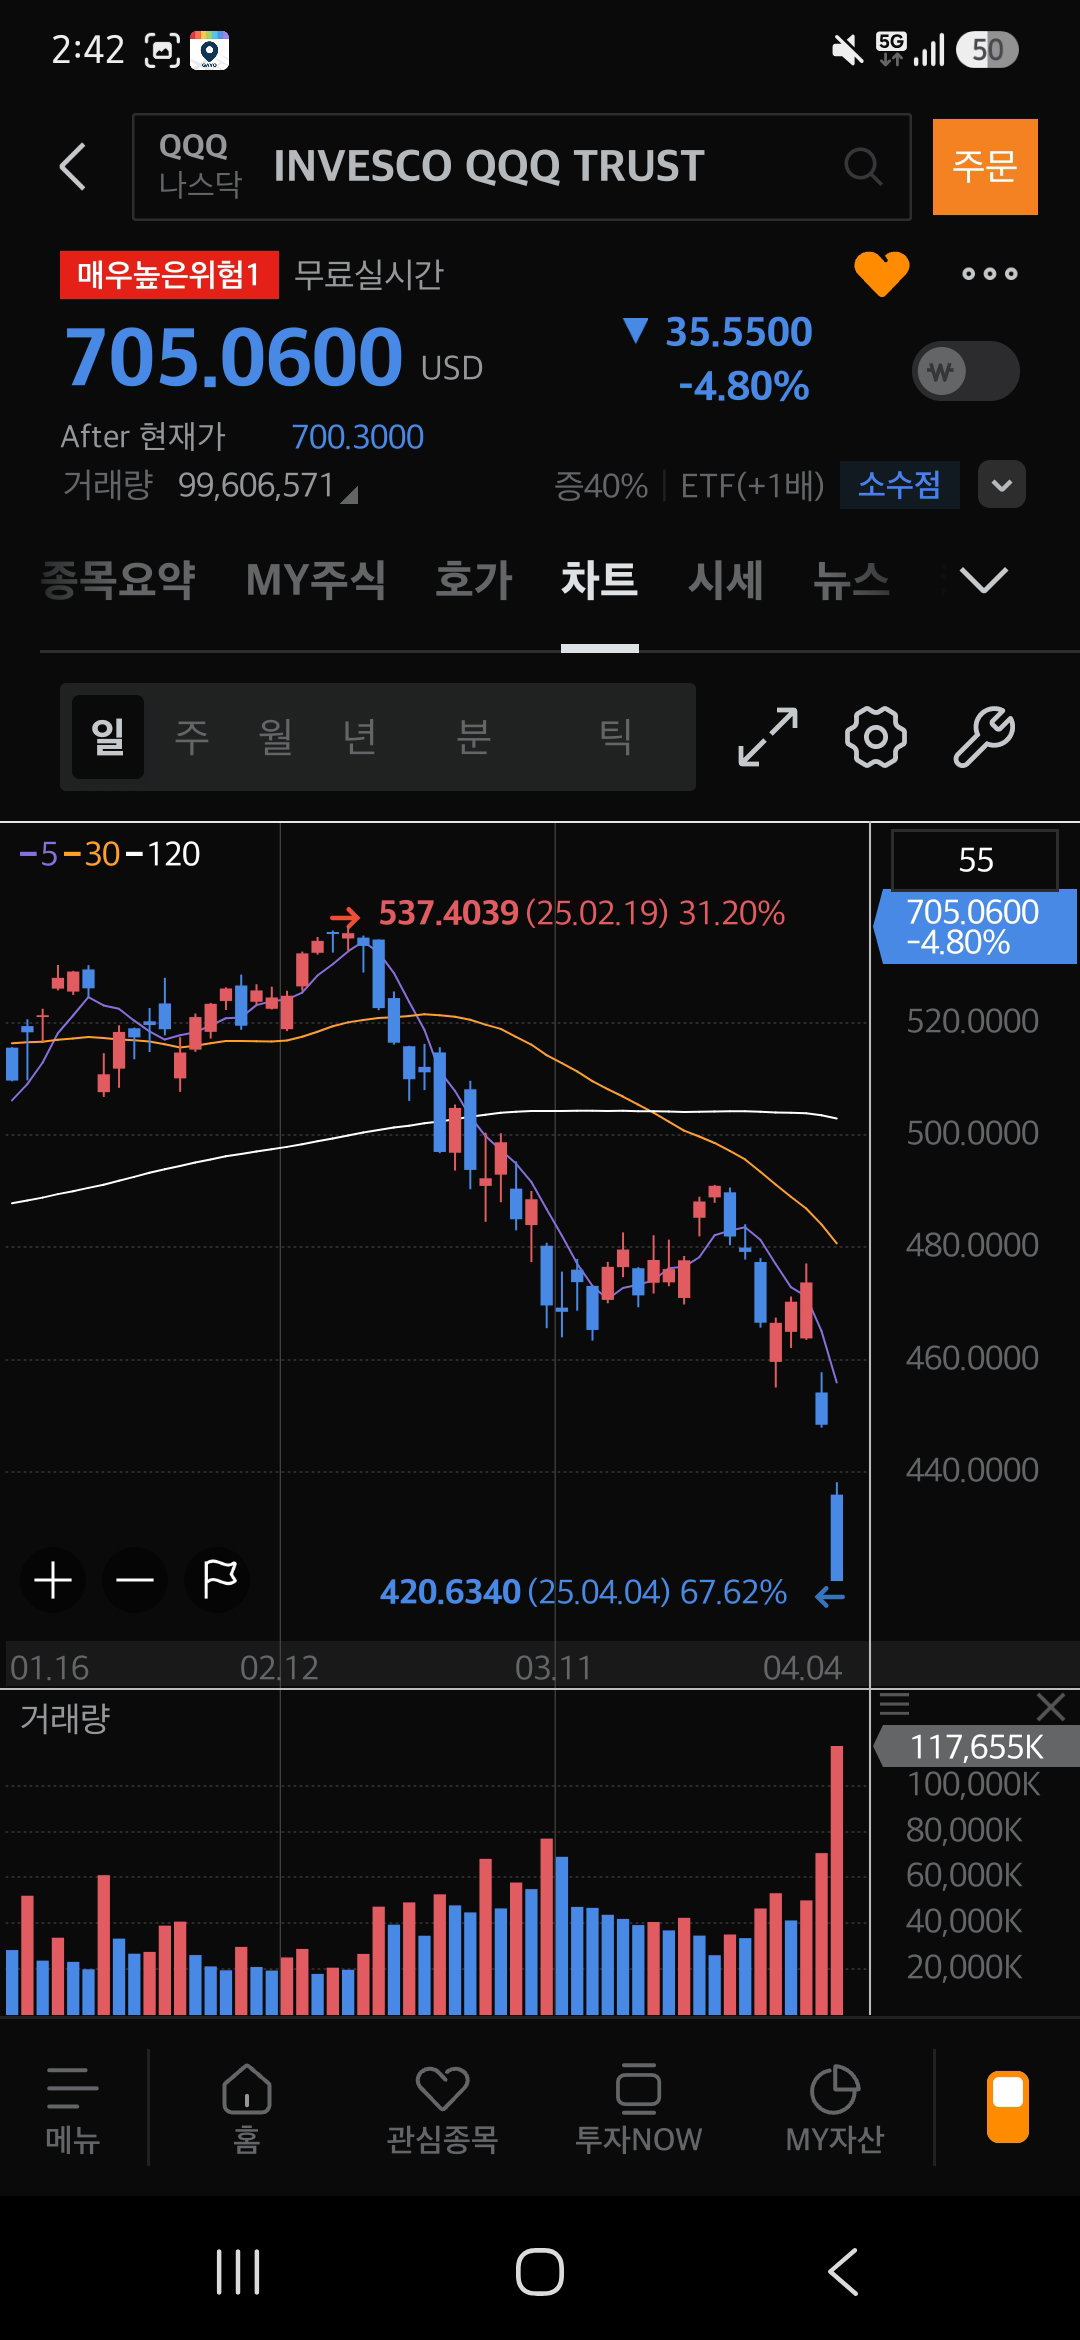This screenshot has height=2340, width=1080.
Task: Open volume panel hamburger menu
Action: [x=894, y=1704]
